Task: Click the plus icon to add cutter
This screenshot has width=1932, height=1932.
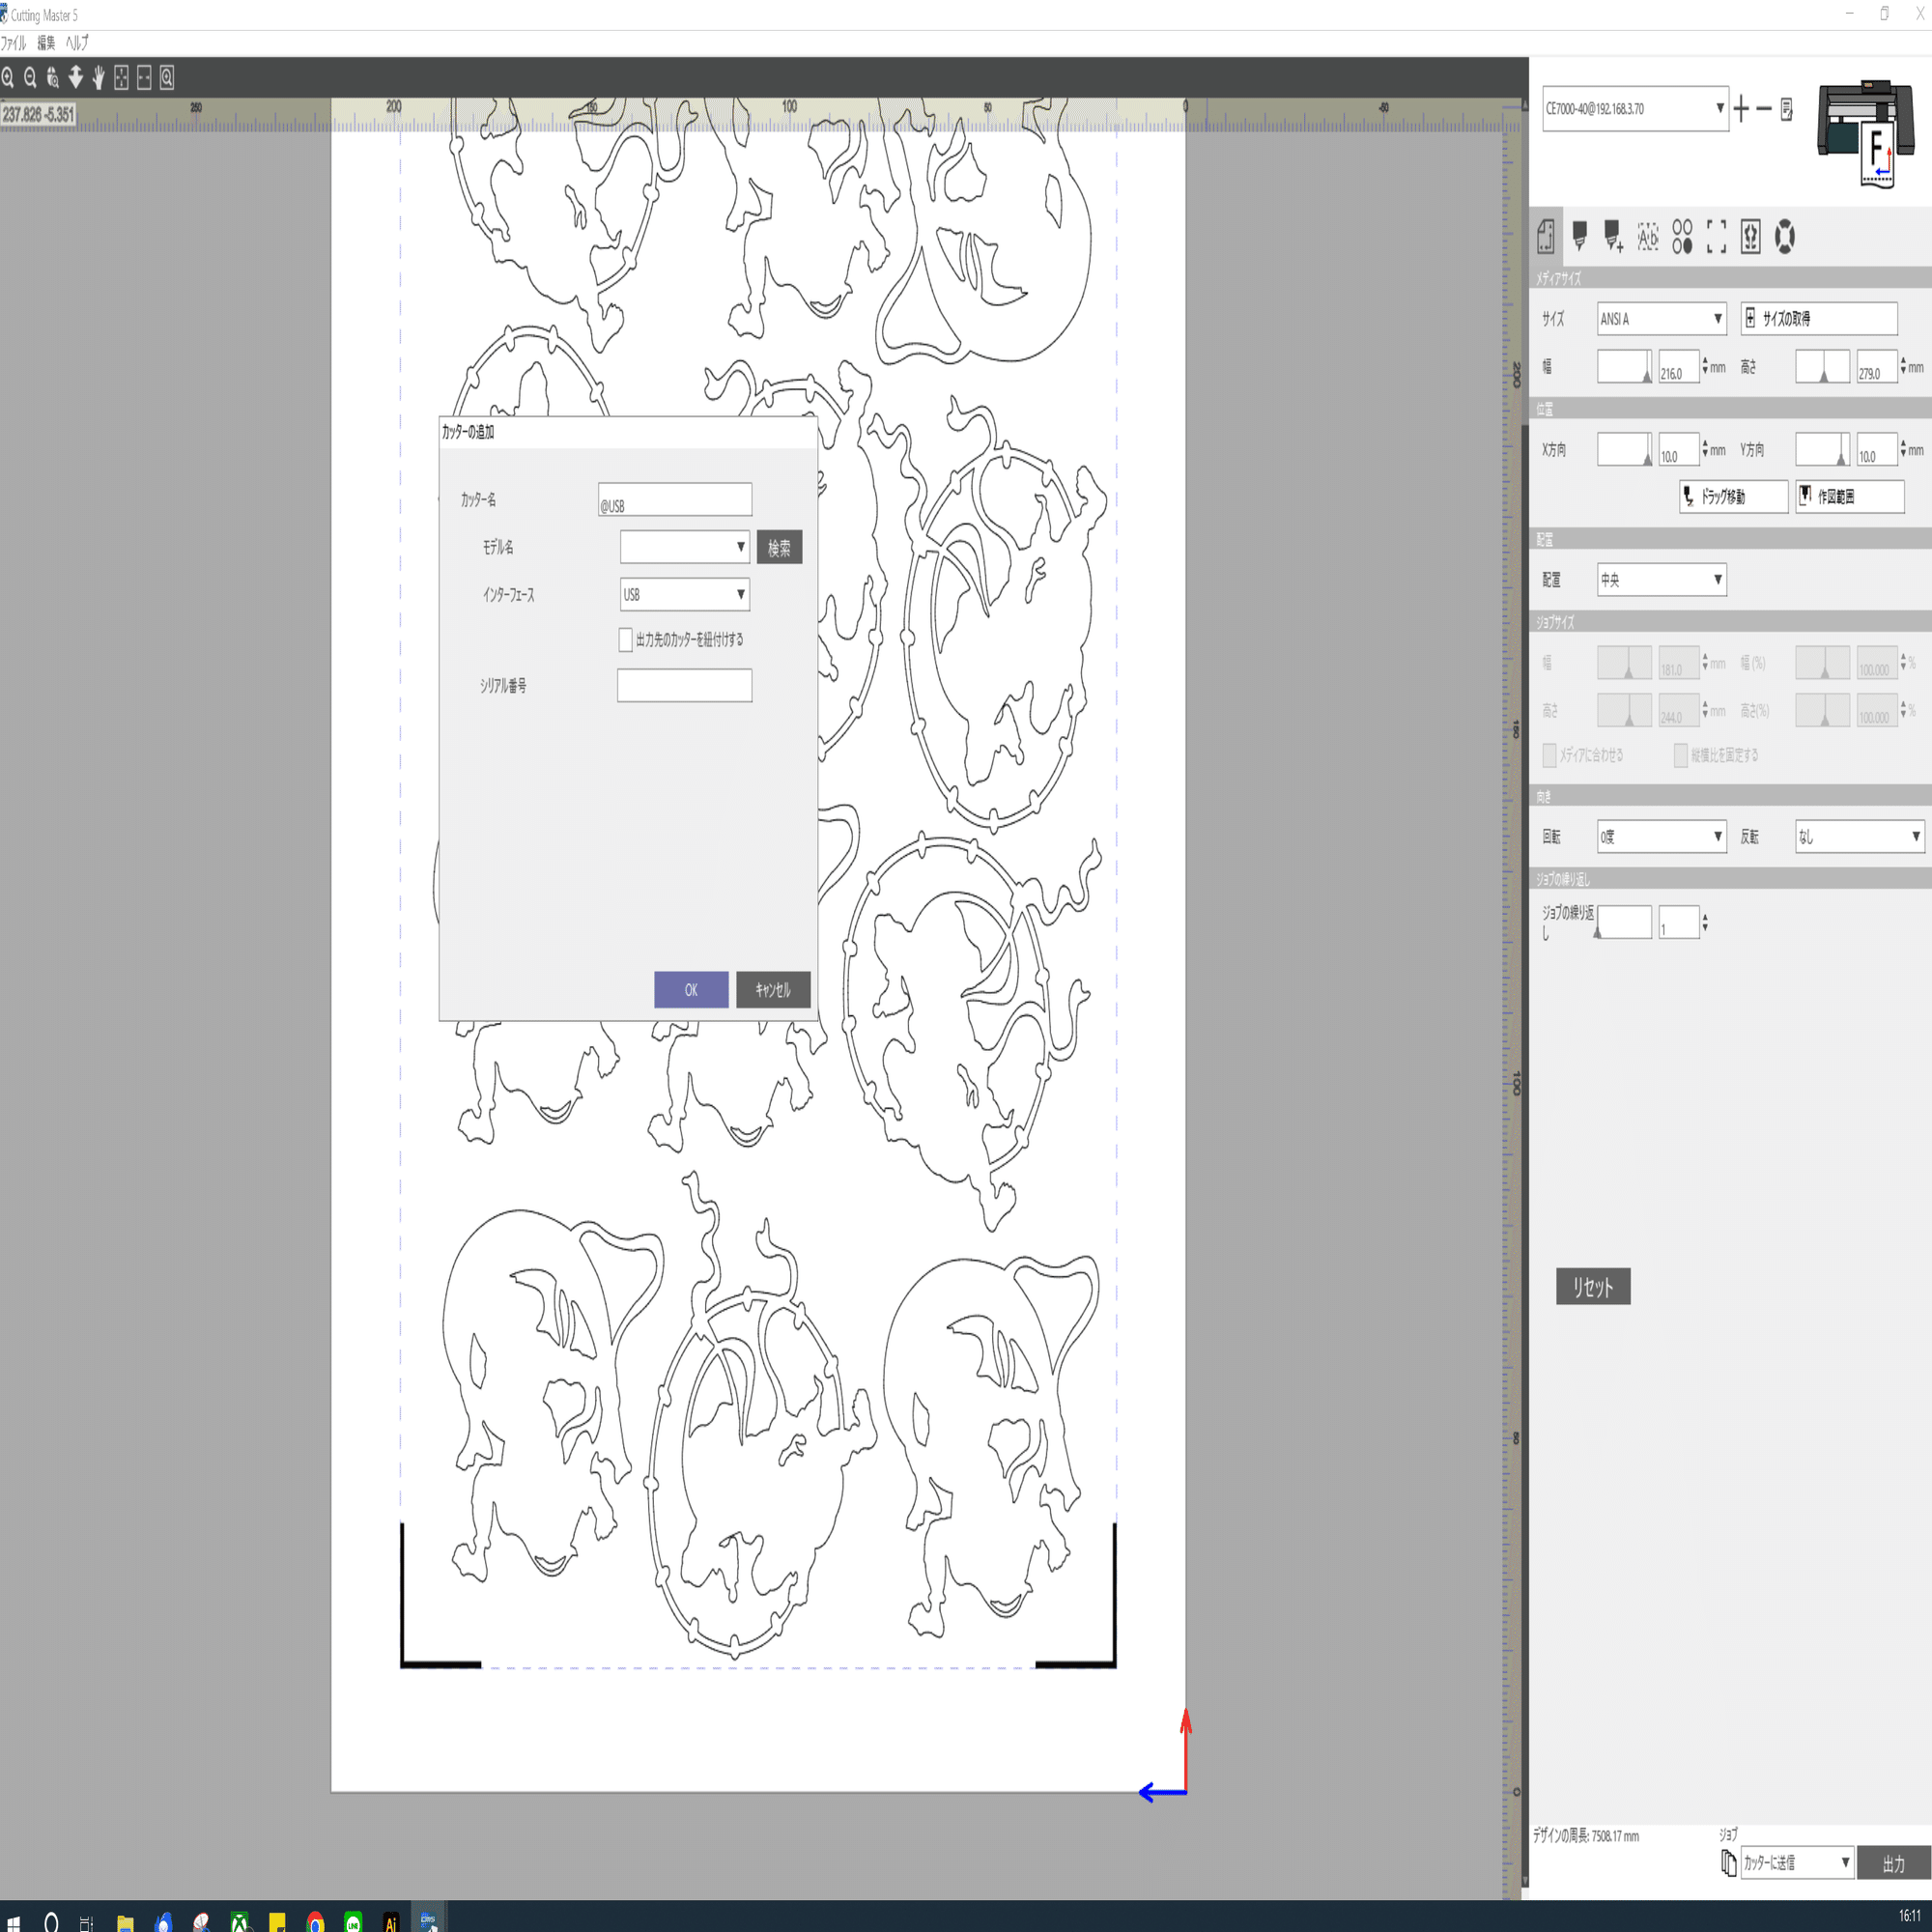Action: pos(1741,109)
